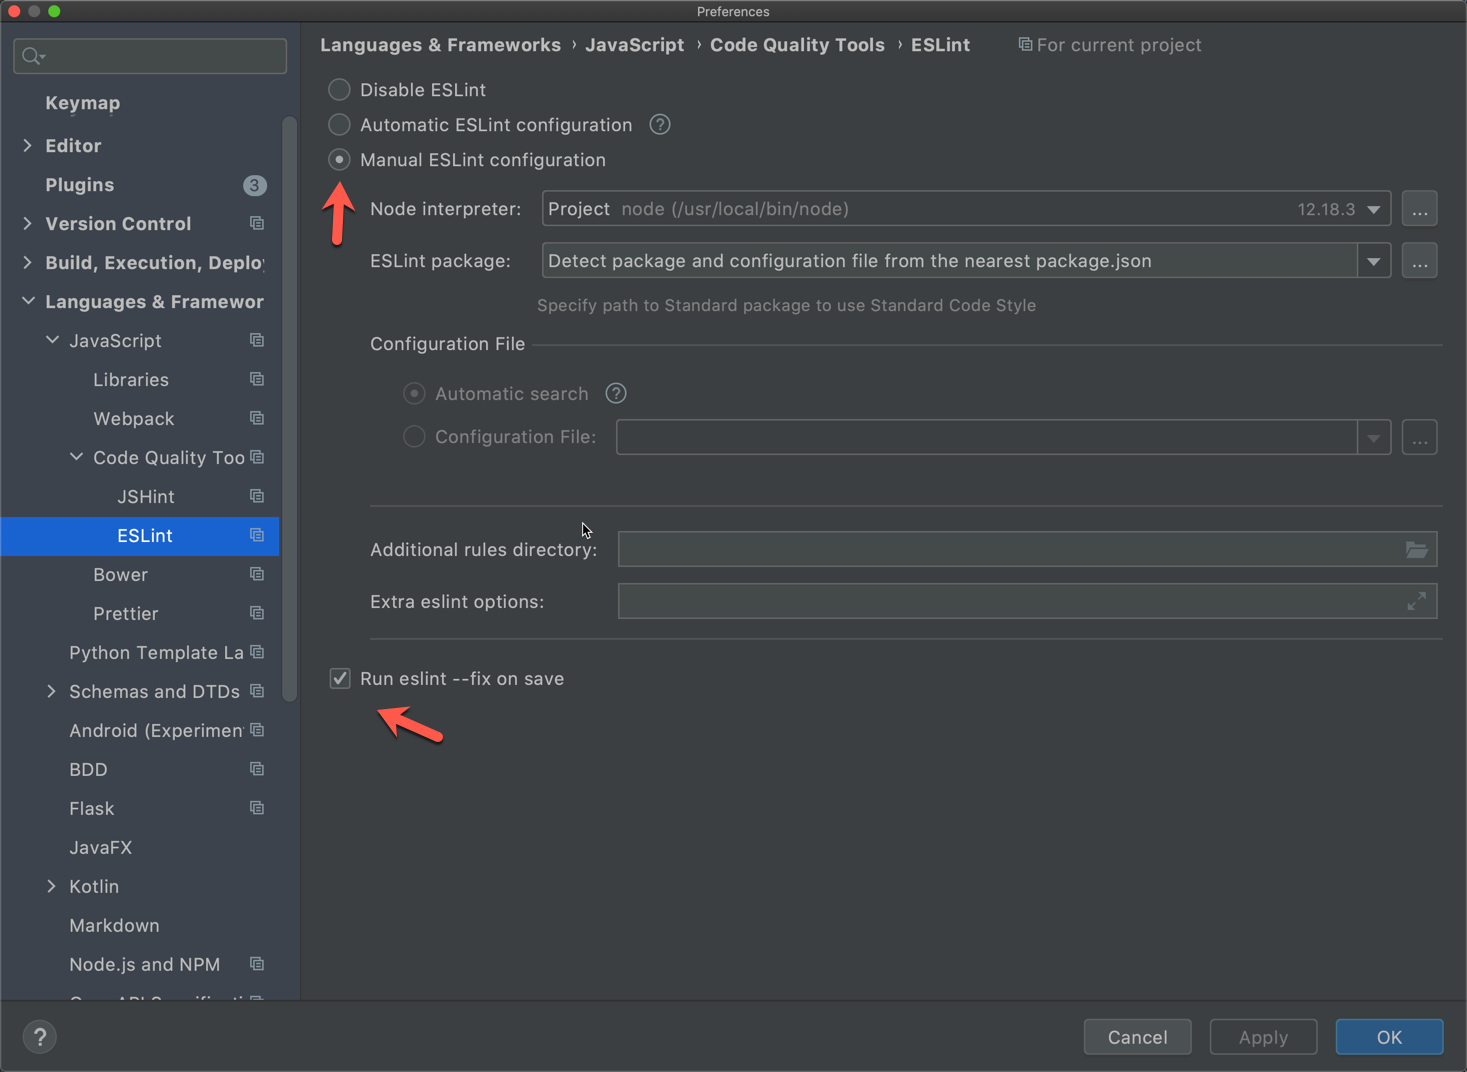
Task: Click the project-level icon beside Bower
Action: point(257,575)
